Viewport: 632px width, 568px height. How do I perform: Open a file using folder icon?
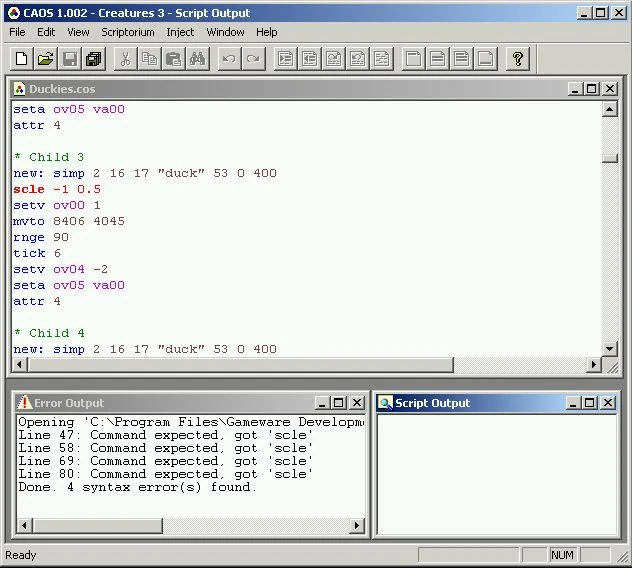(x=45, y=59)
